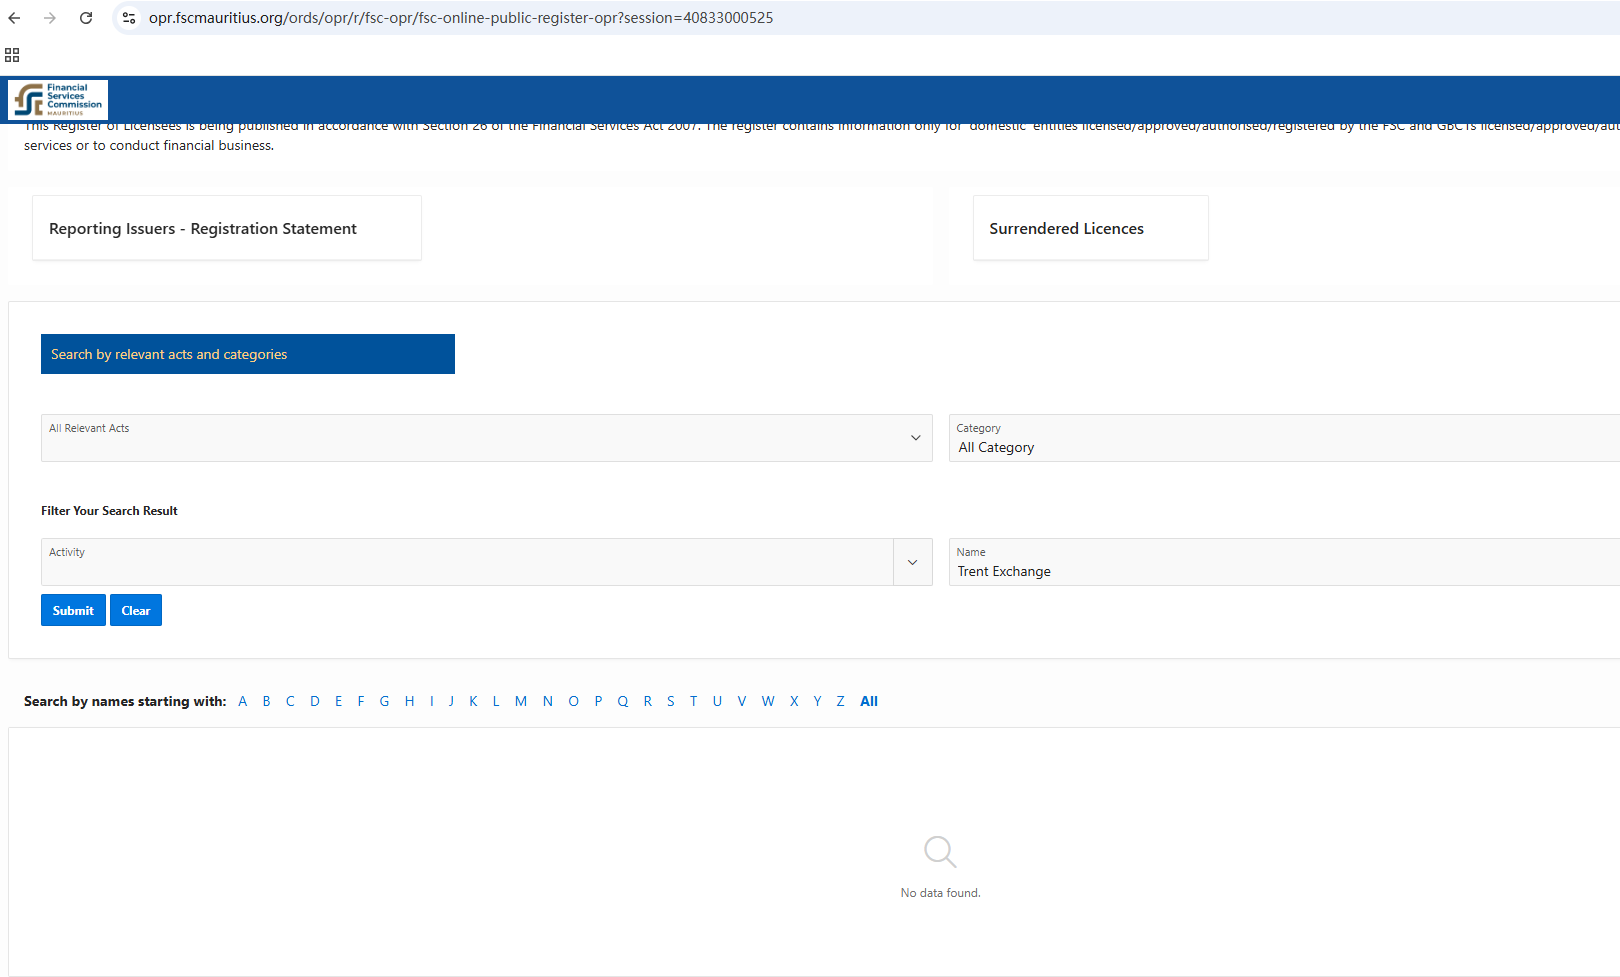Filter names starting with letter T
Image resolution: width=1620 pixels, height=977 pixels.
click(x=693, y=701)
